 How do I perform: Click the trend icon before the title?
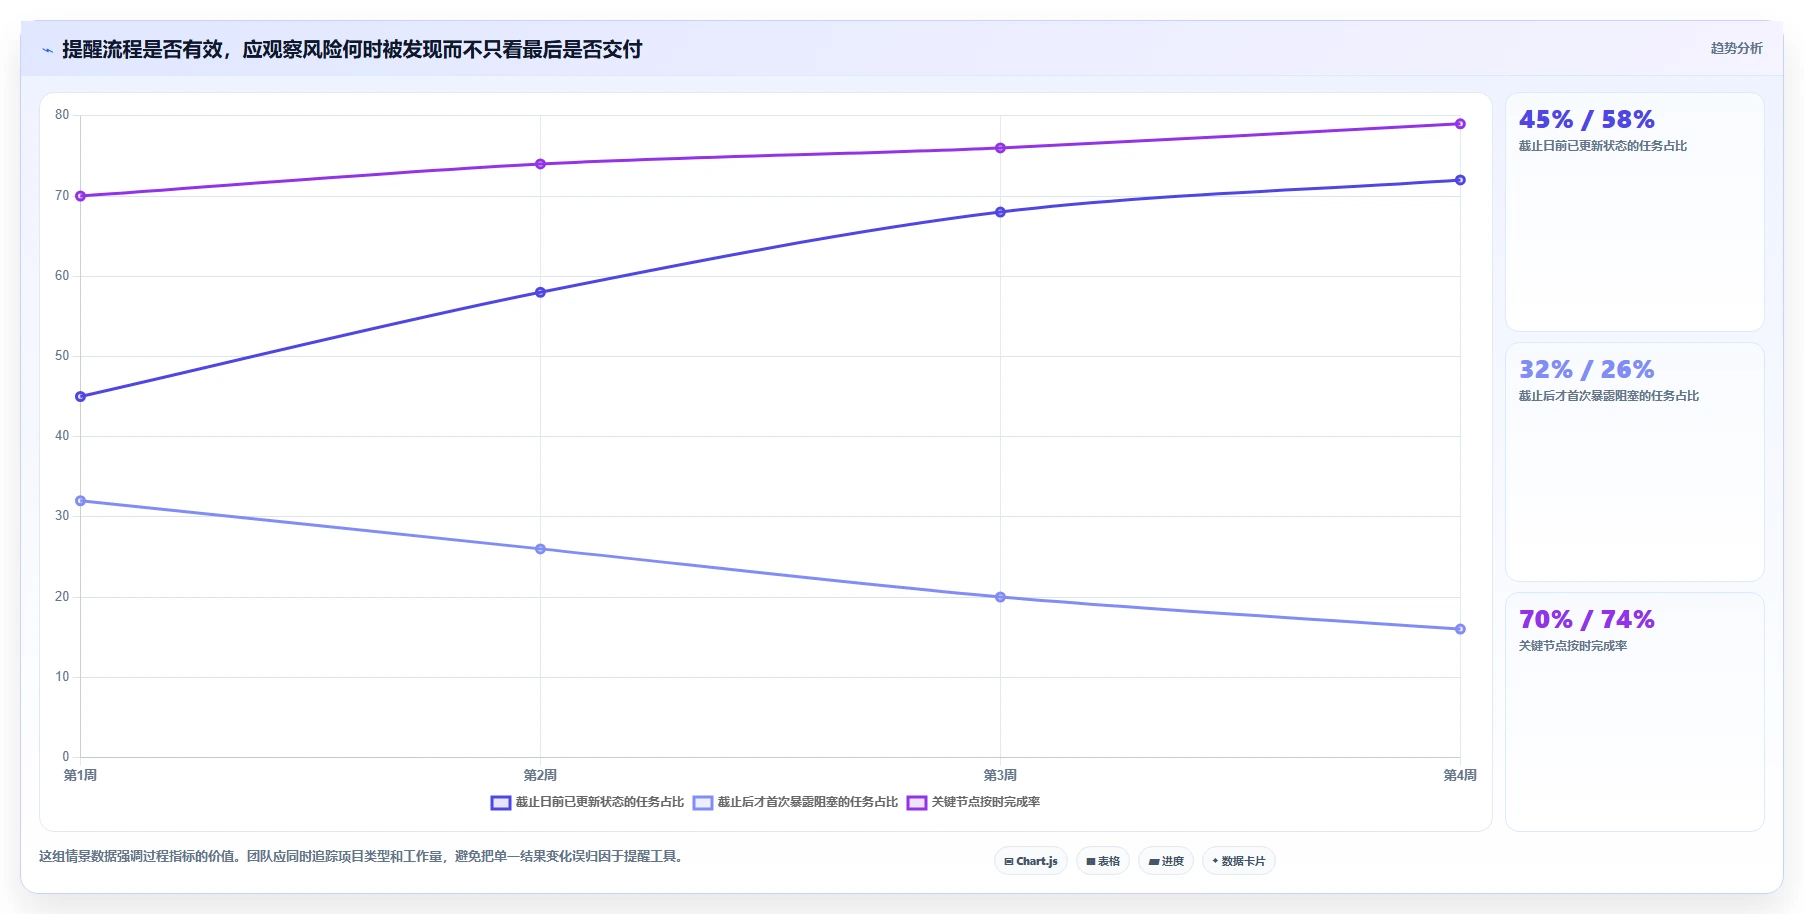[x=47, y=50]
